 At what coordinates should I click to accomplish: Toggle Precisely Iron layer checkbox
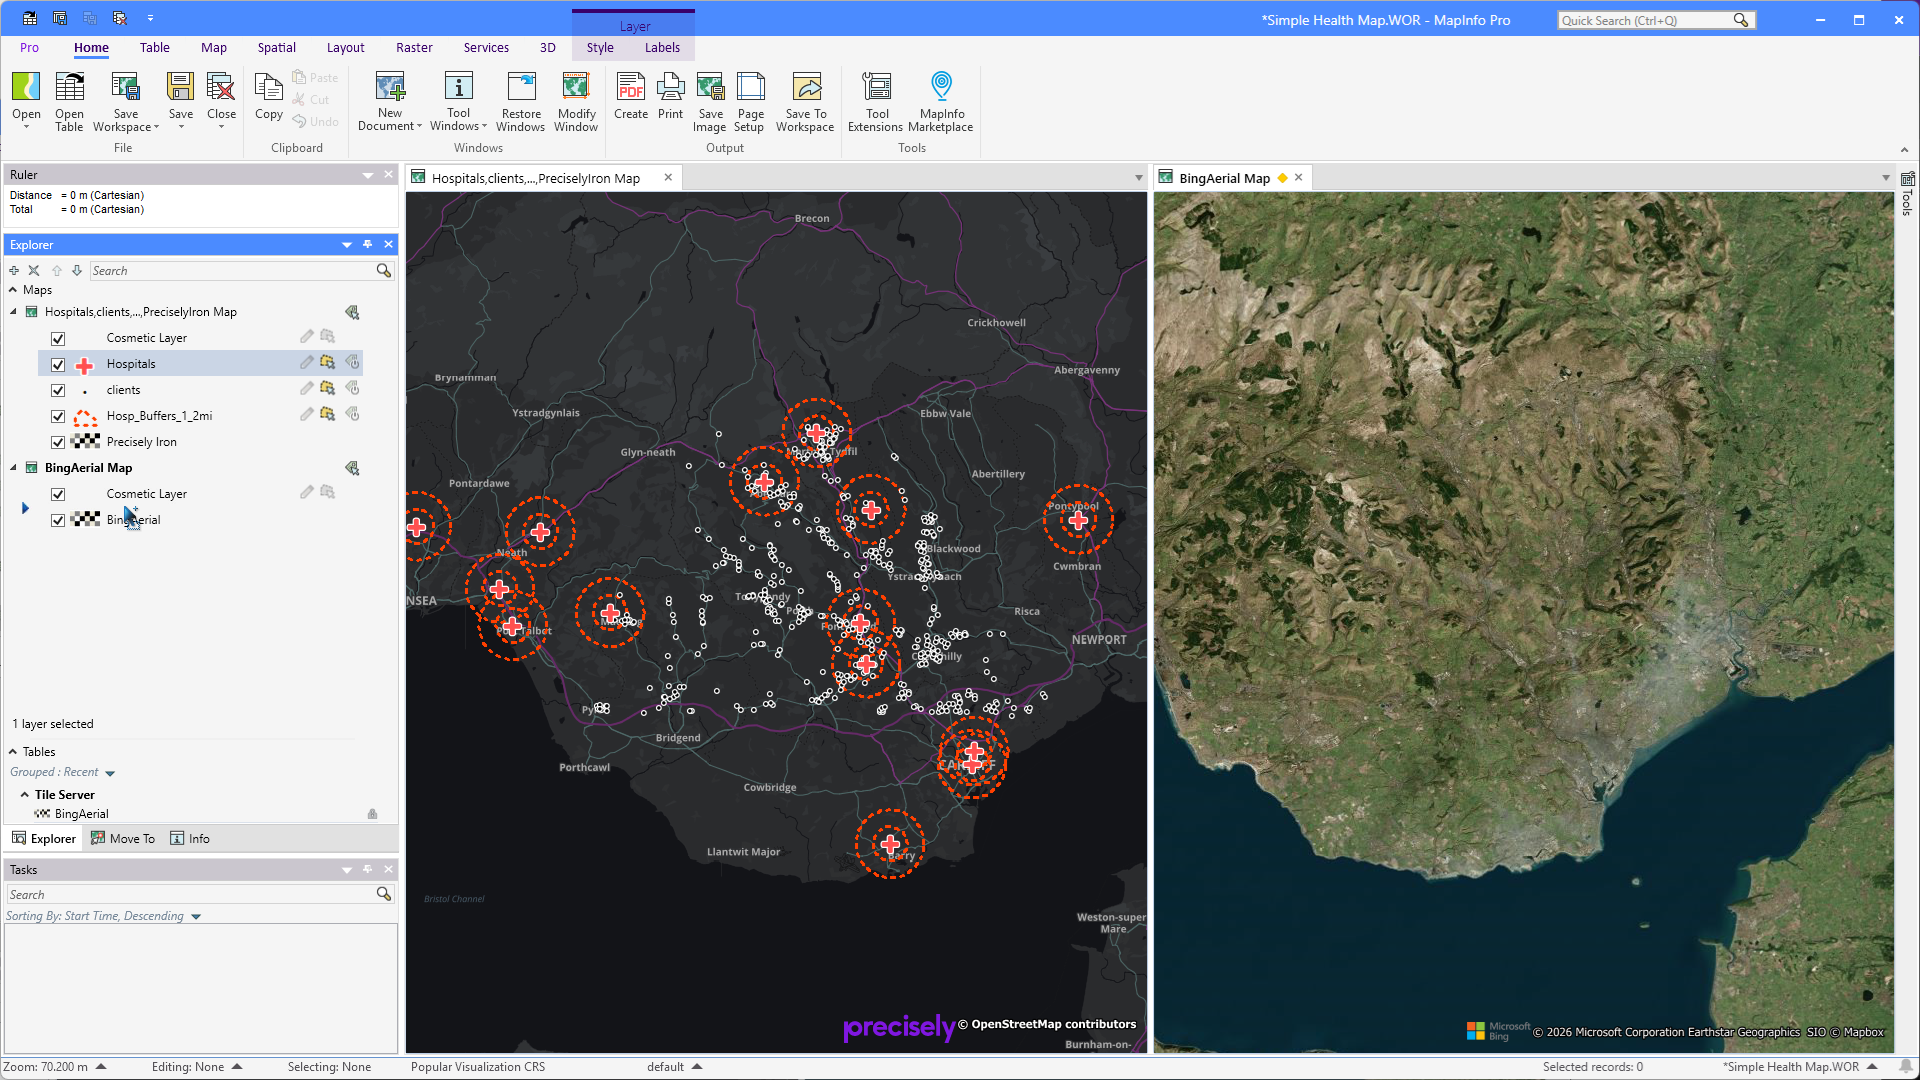point(58,443)
